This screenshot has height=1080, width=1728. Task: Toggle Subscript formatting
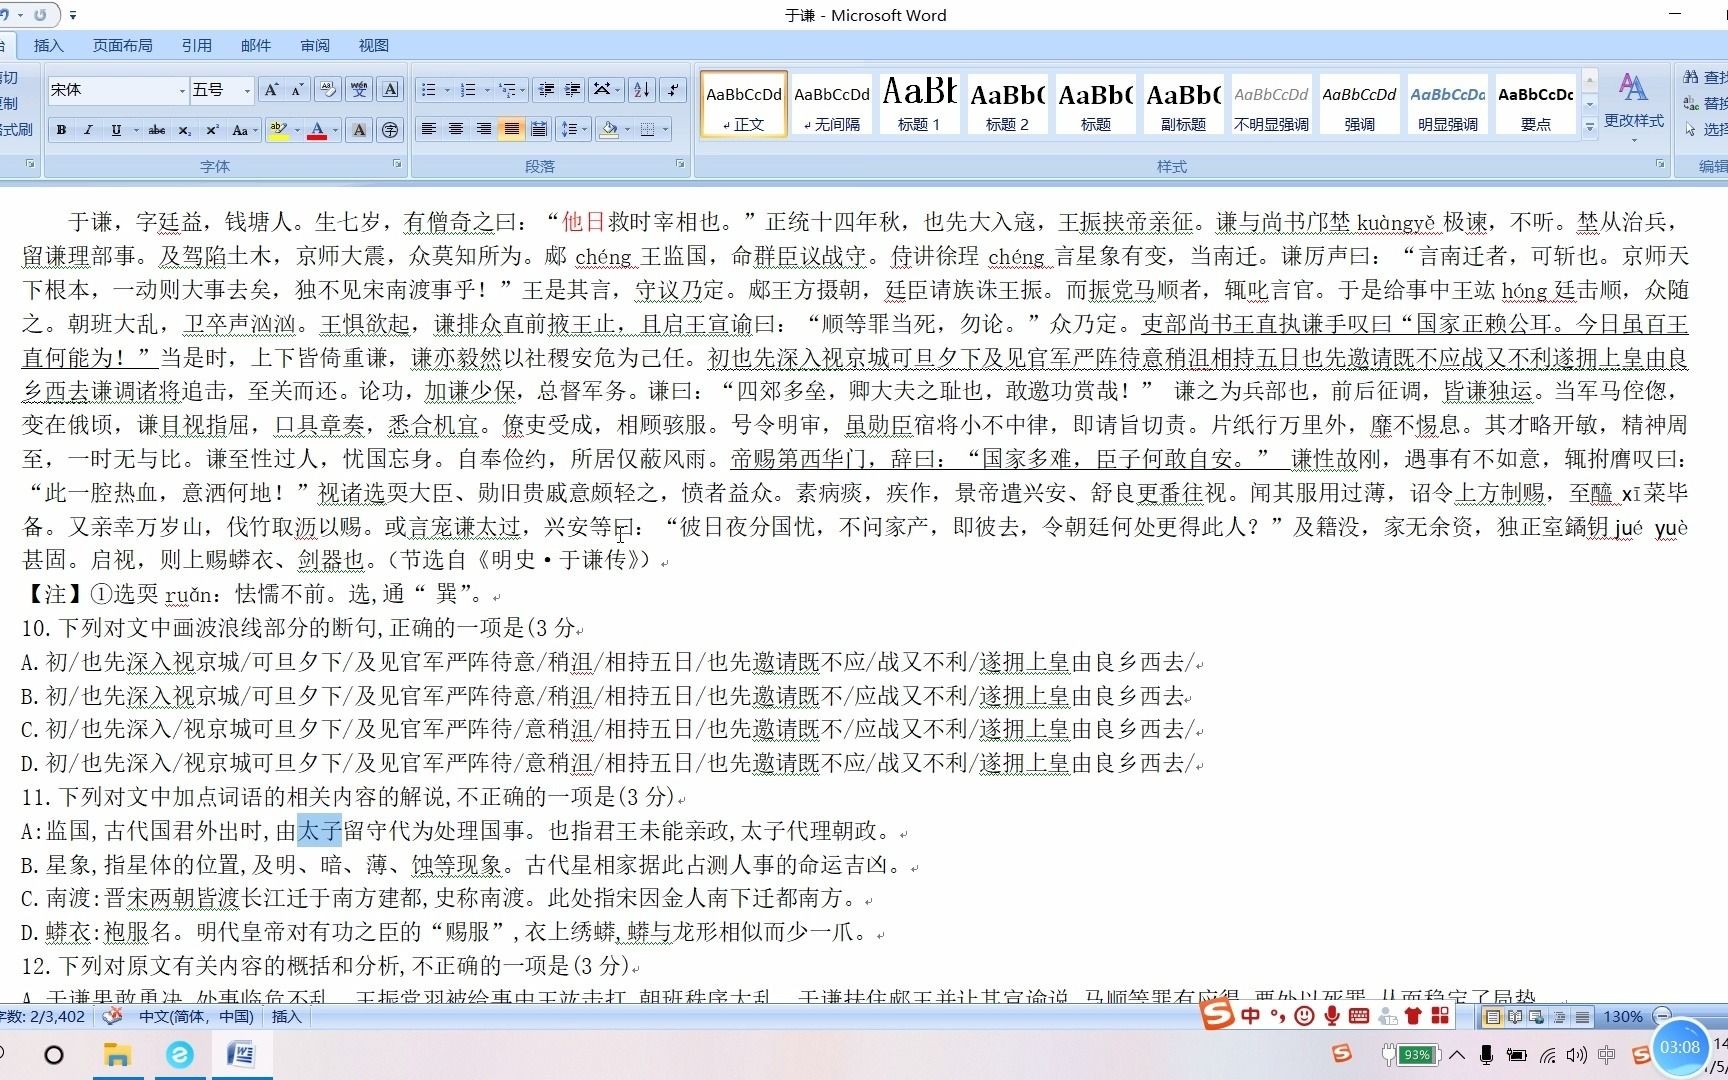(x=184, y=130)
